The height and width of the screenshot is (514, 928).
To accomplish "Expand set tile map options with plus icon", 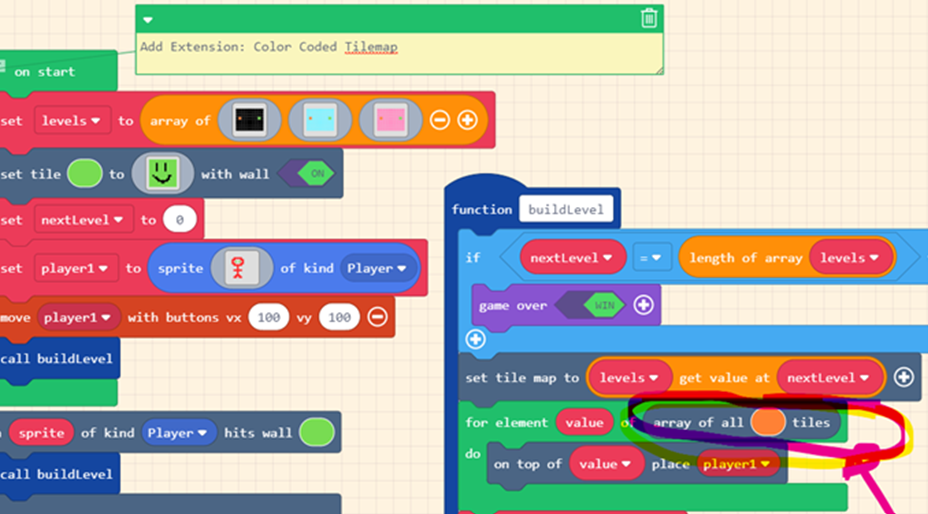I will click(904, 377).
